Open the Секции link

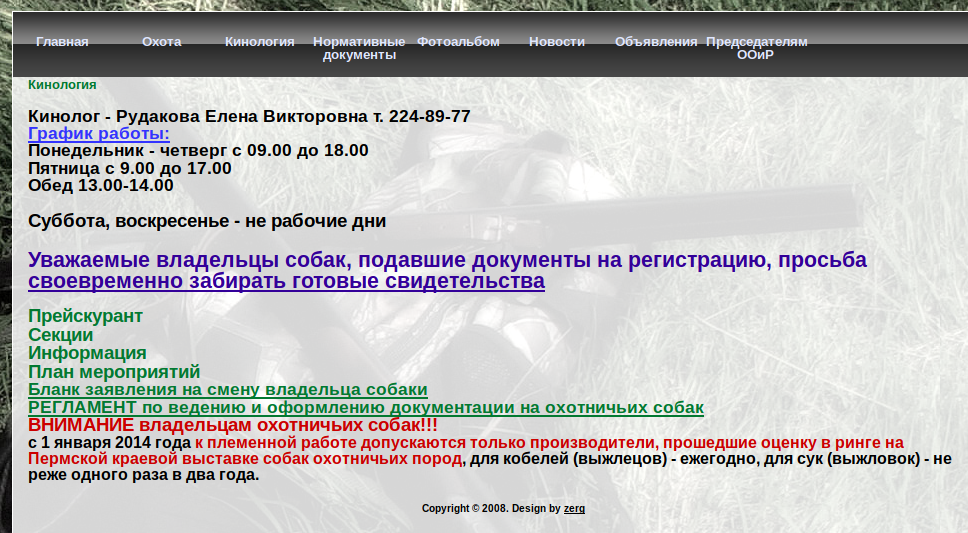pyautogui.click(x=60, y=335)
